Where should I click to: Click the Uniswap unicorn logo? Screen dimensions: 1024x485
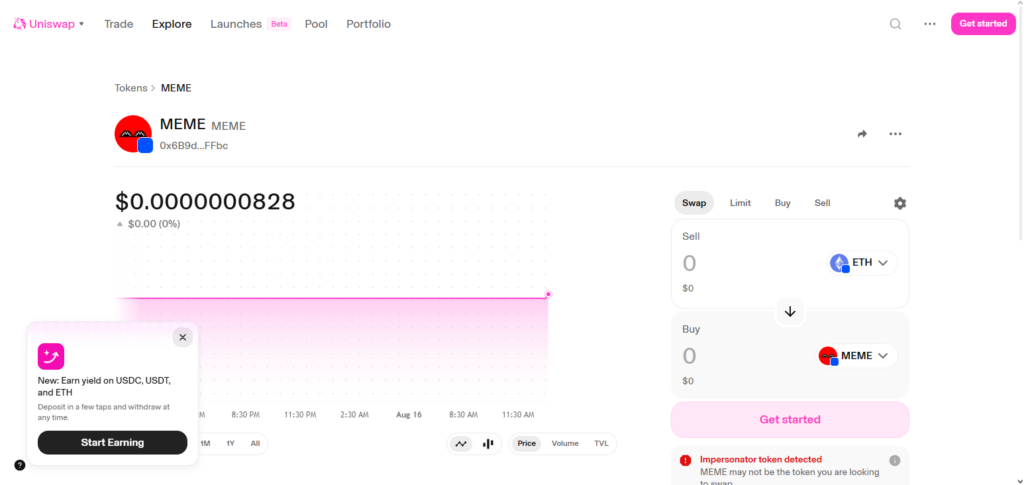[x=20, y=24]
